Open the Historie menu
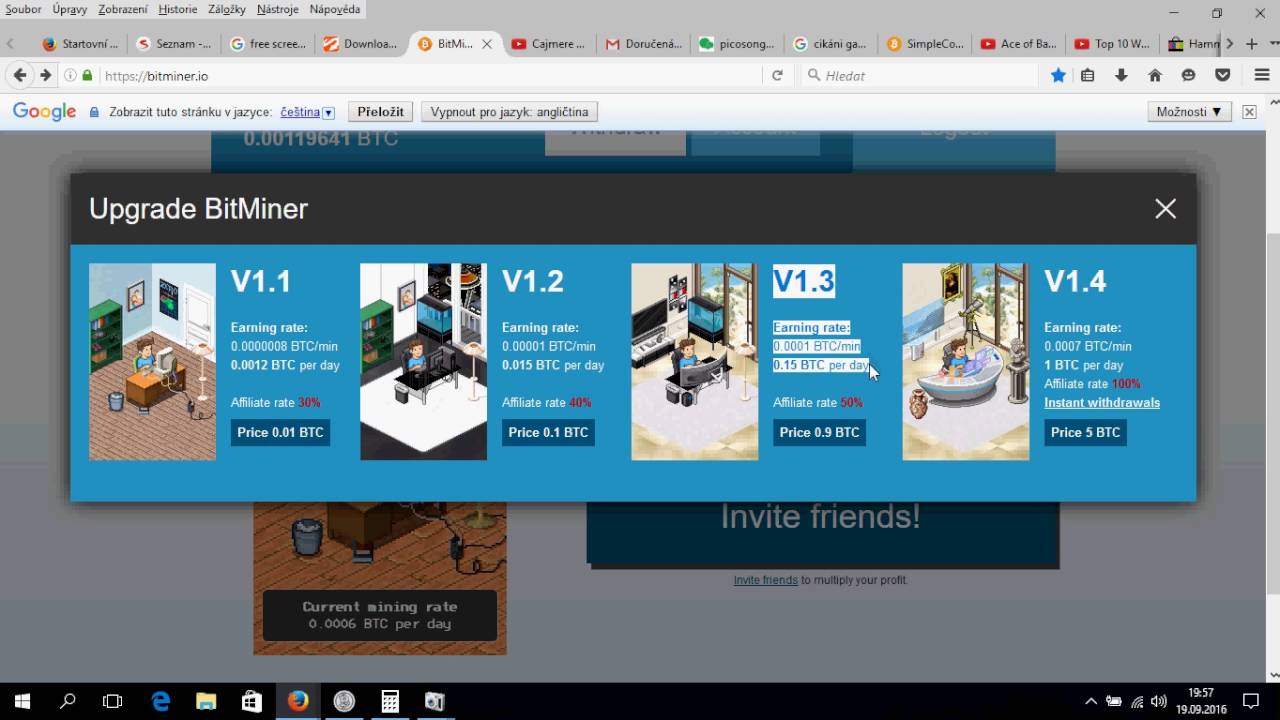Viewport: 1280px width, 720px height. pyautogui.click(x=178, y=9)
